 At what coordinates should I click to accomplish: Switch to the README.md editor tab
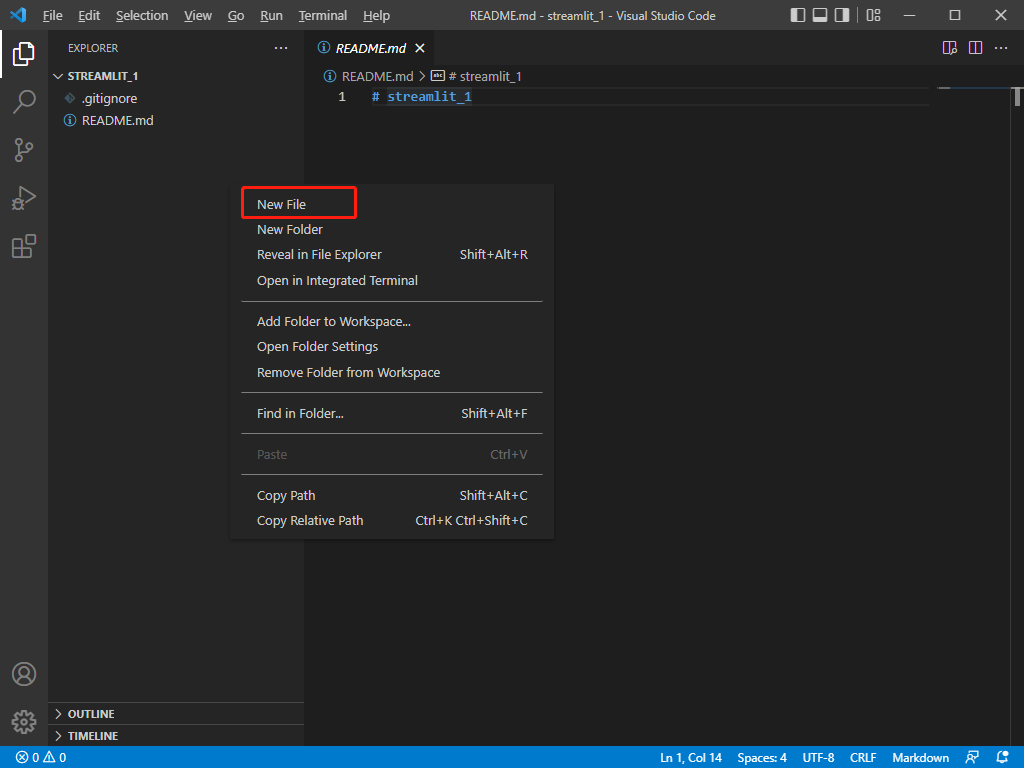370,48
